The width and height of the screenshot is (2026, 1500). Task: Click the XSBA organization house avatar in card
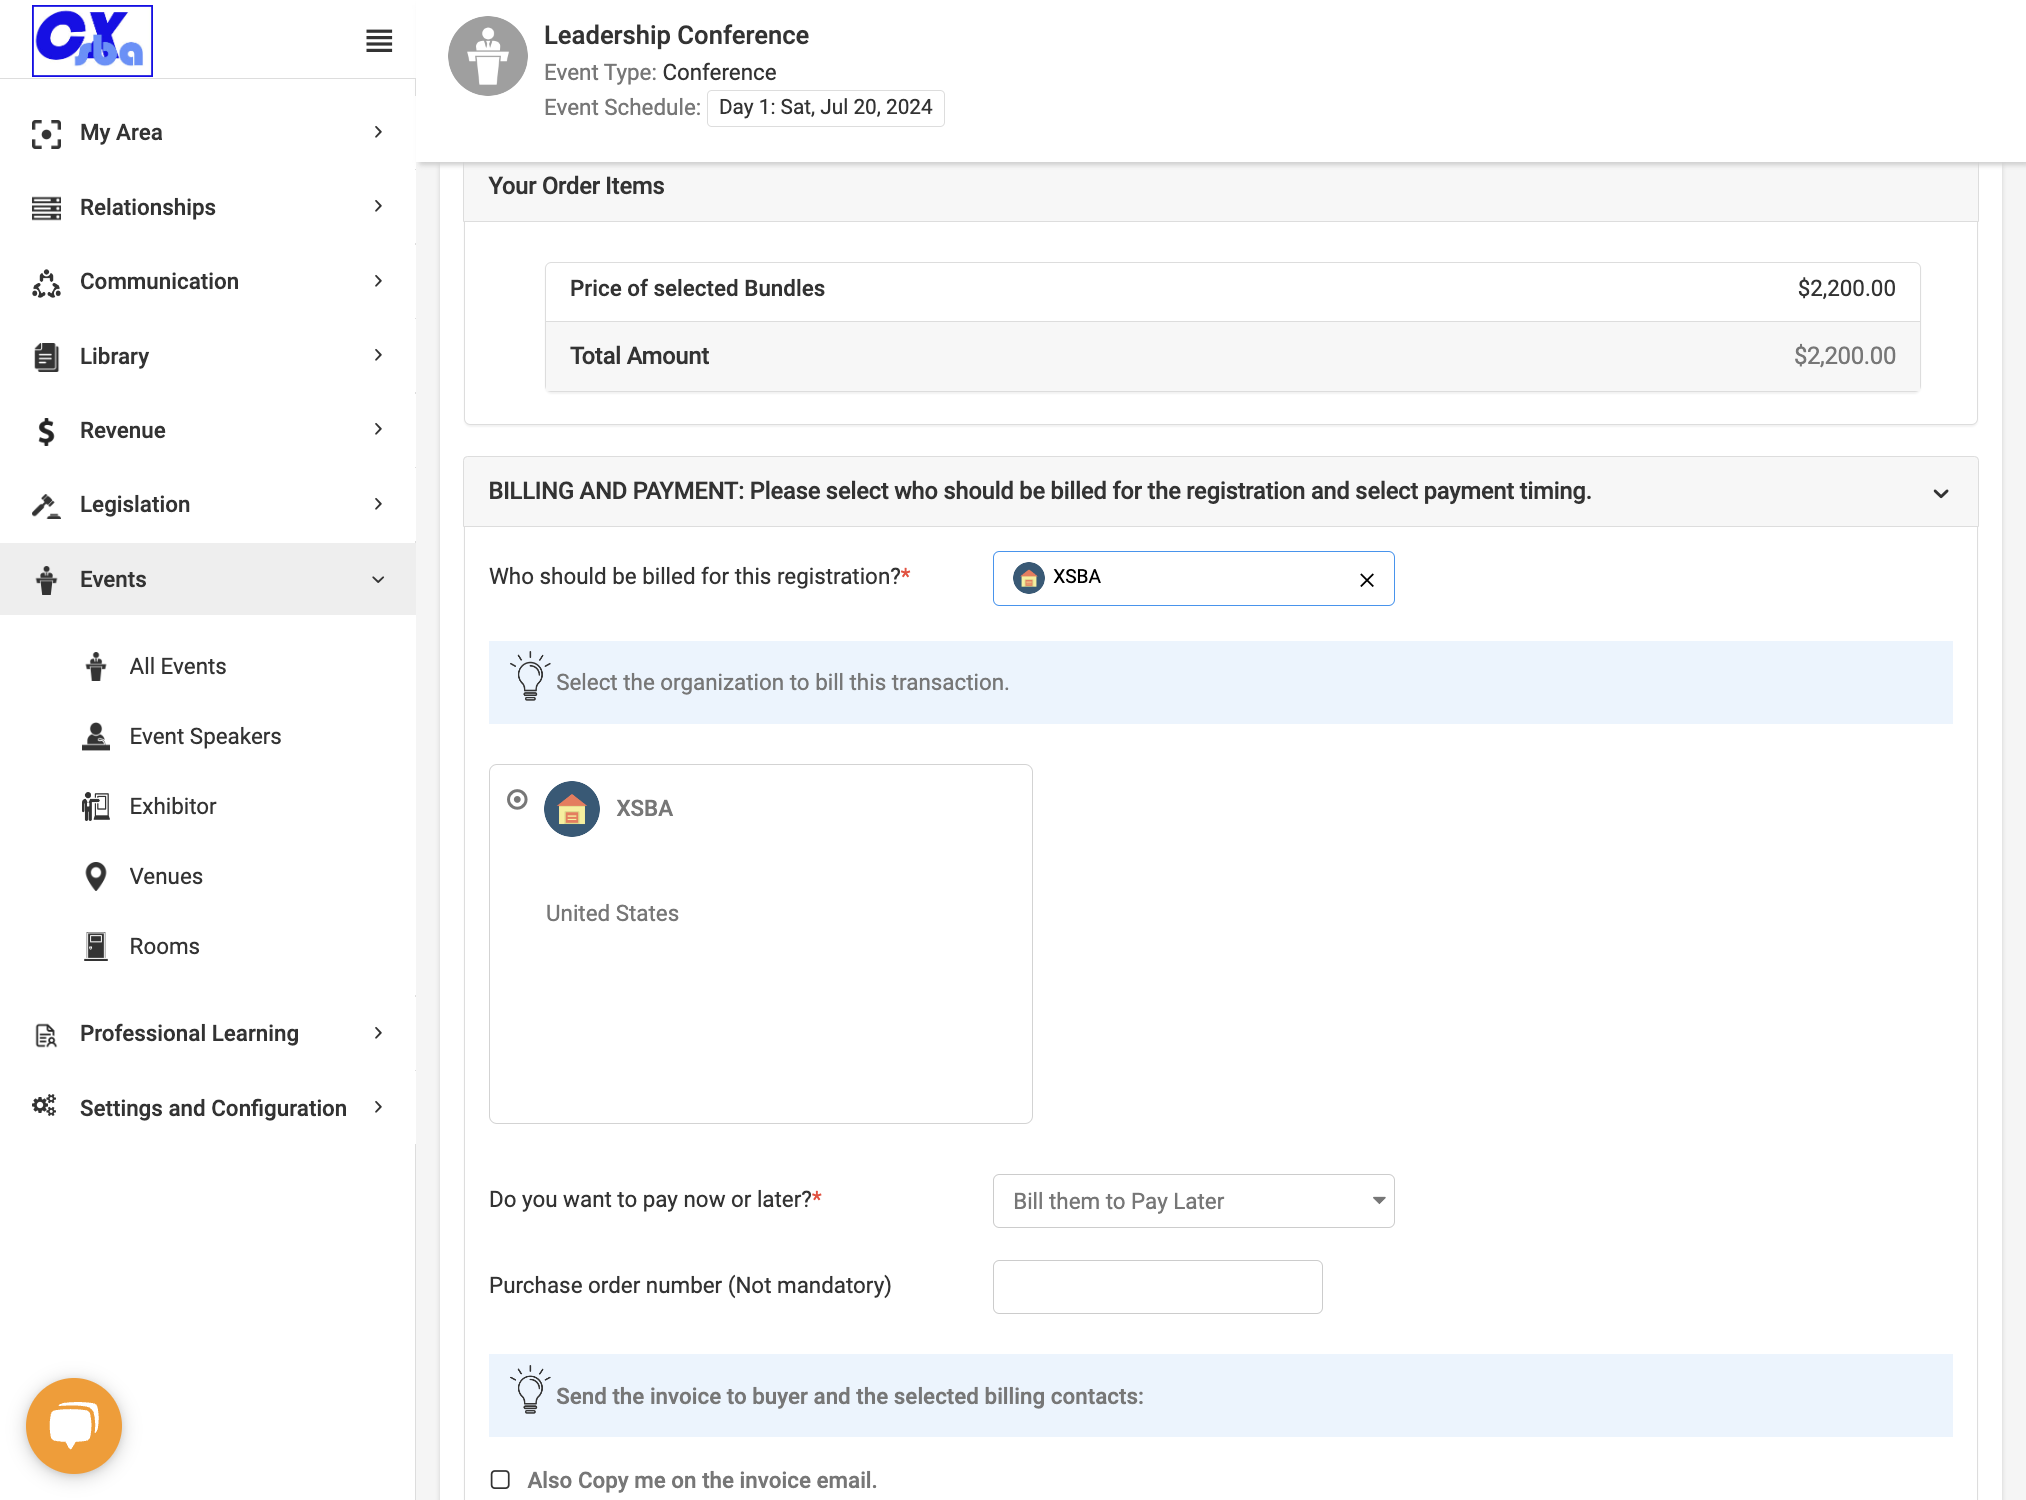[x=572, y=809]
